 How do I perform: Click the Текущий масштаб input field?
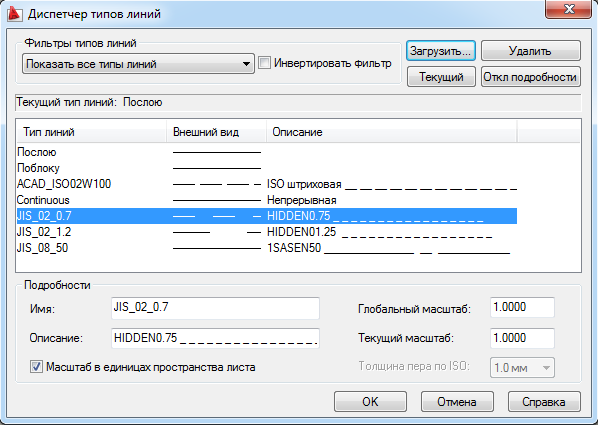[x=522, y=338]
